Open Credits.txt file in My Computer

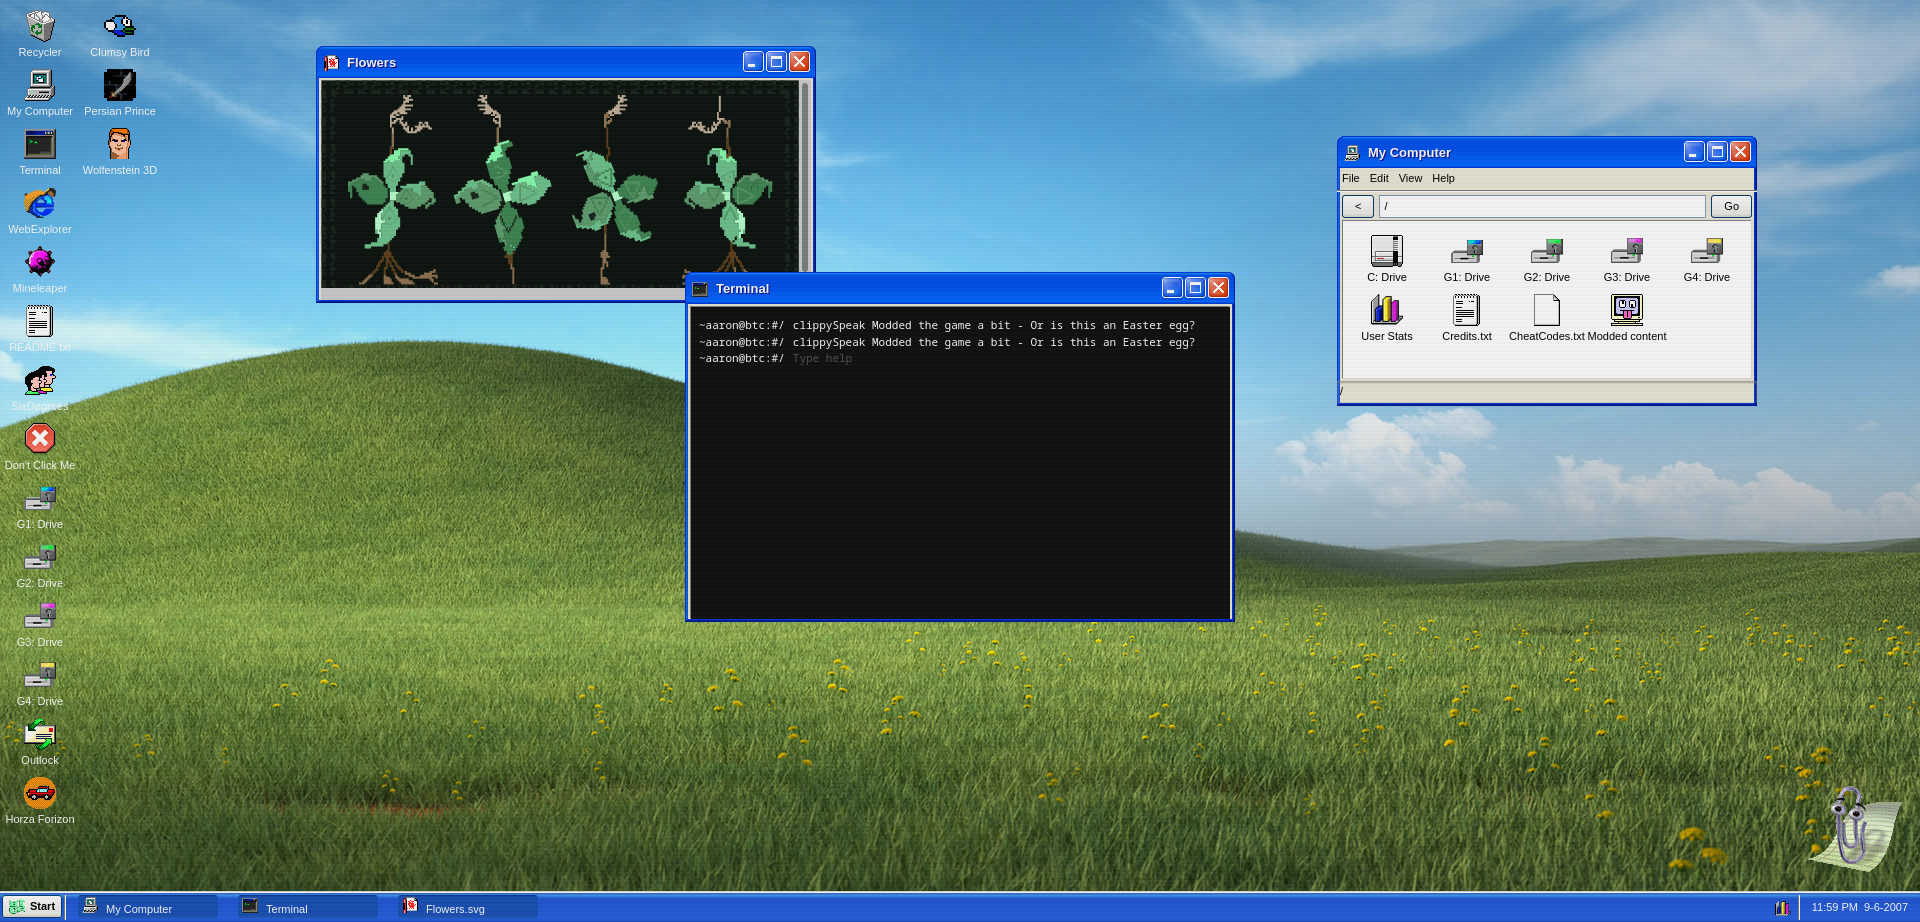(x=1467, y=318)
